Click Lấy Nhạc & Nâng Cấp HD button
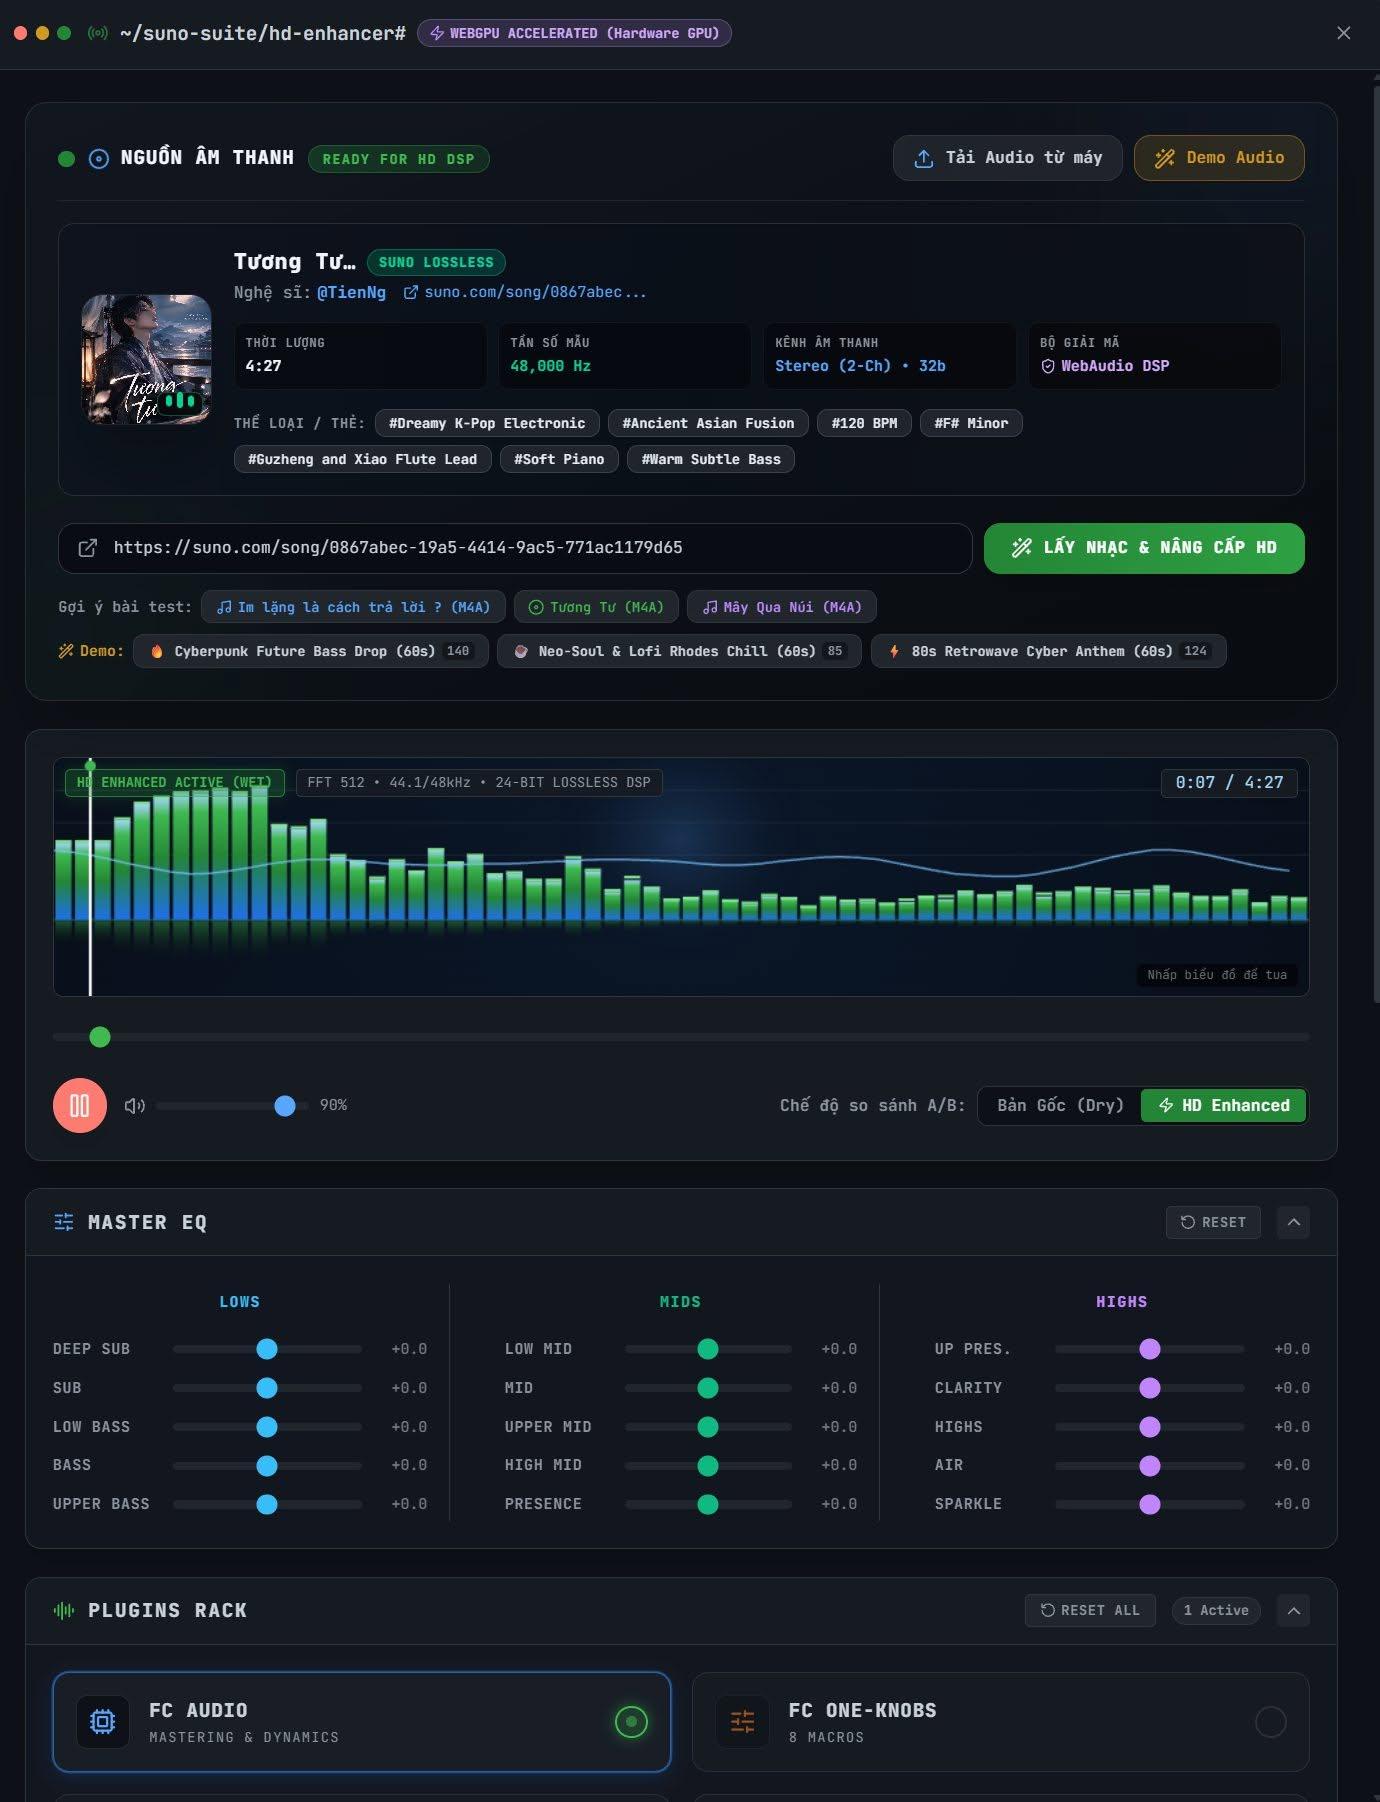Screen dimensions: 1380x1802 (x=1144, y=548)
